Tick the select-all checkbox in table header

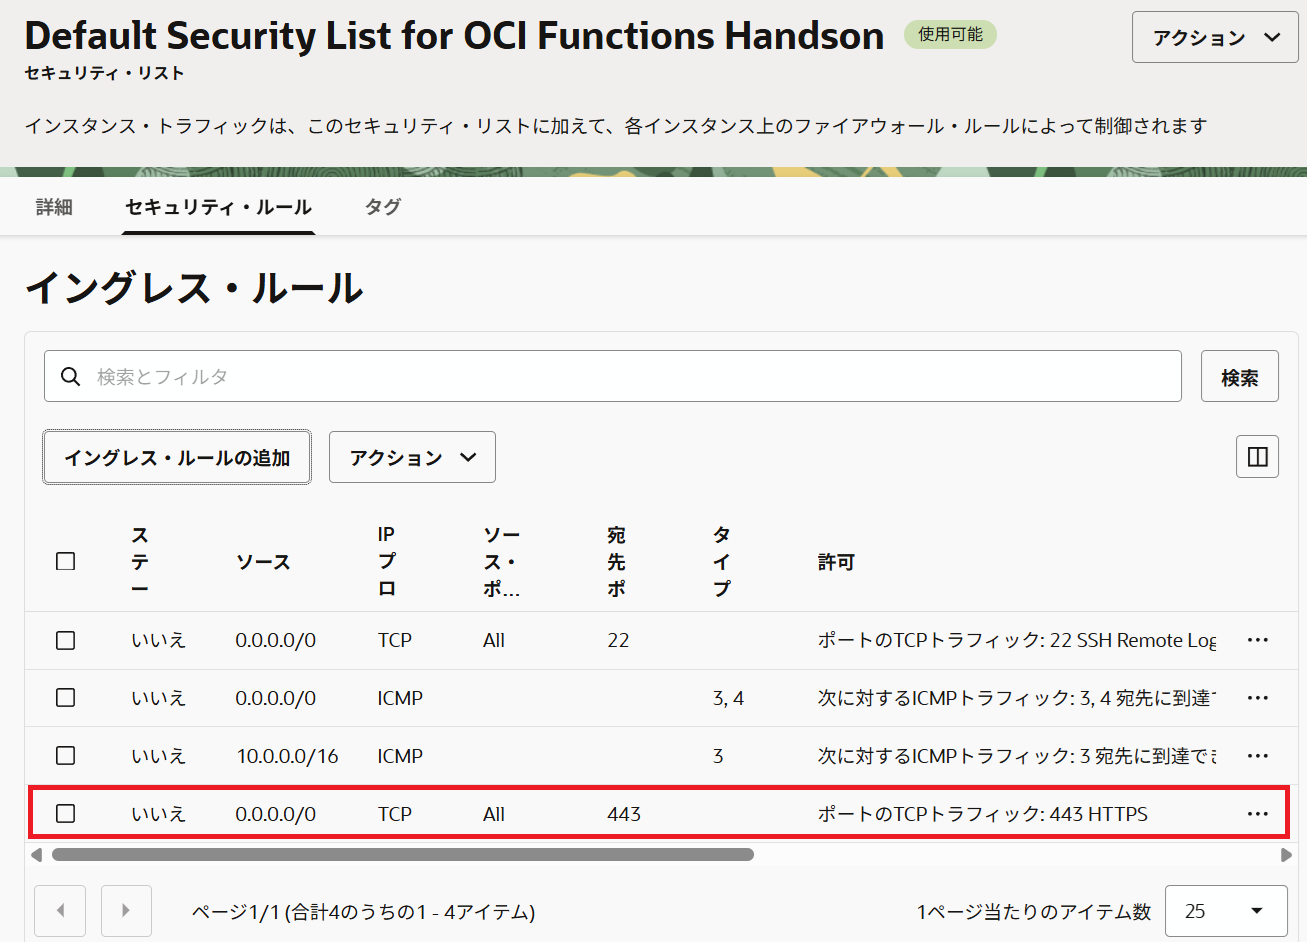tap(66, 561)
